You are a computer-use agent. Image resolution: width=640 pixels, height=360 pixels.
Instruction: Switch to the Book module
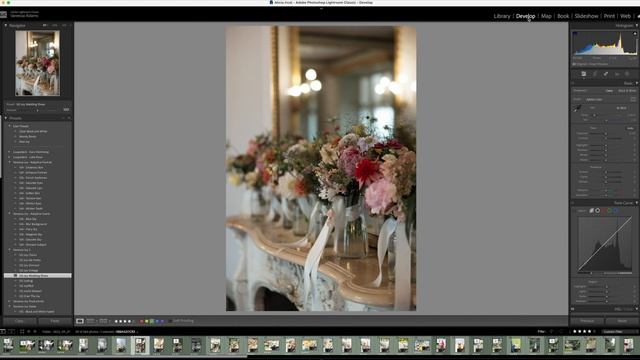563,16
